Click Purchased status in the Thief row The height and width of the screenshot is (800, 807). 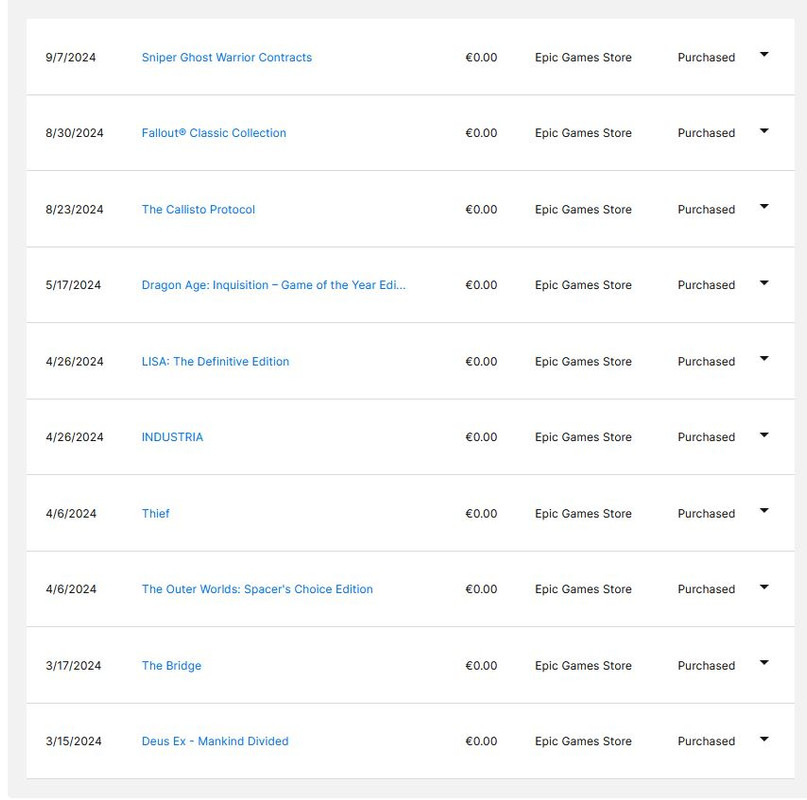(706, 513)
